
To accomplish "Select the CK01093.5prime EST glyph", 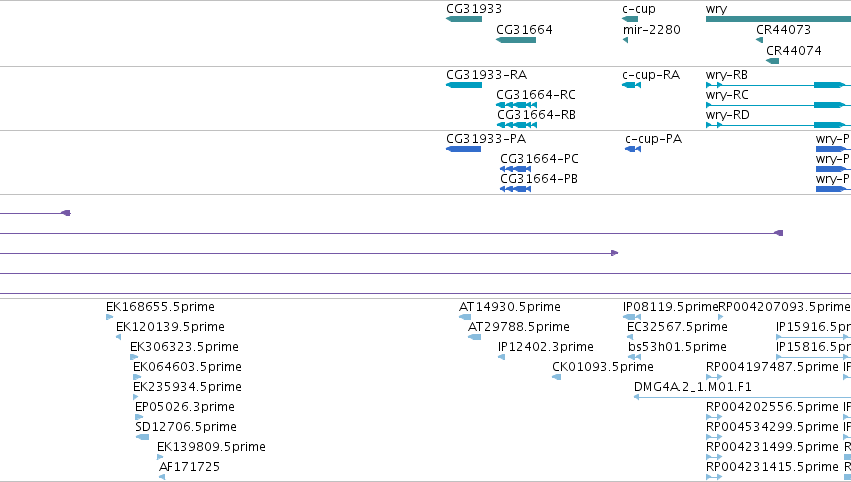I will [x=556, y=377].
